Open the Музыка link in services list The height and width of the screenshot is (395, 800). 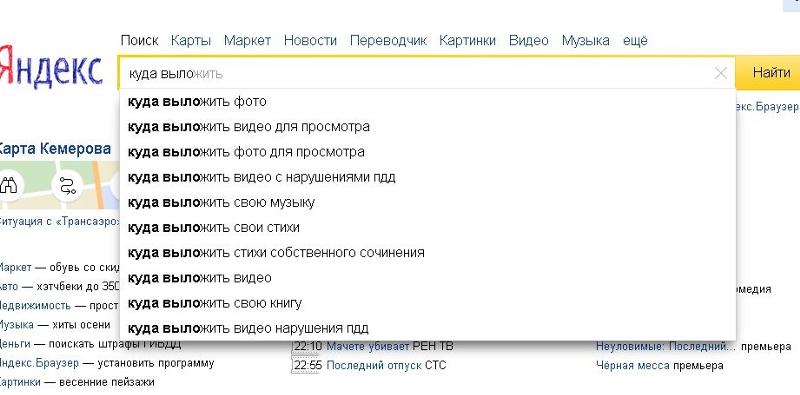coord(17,325)
